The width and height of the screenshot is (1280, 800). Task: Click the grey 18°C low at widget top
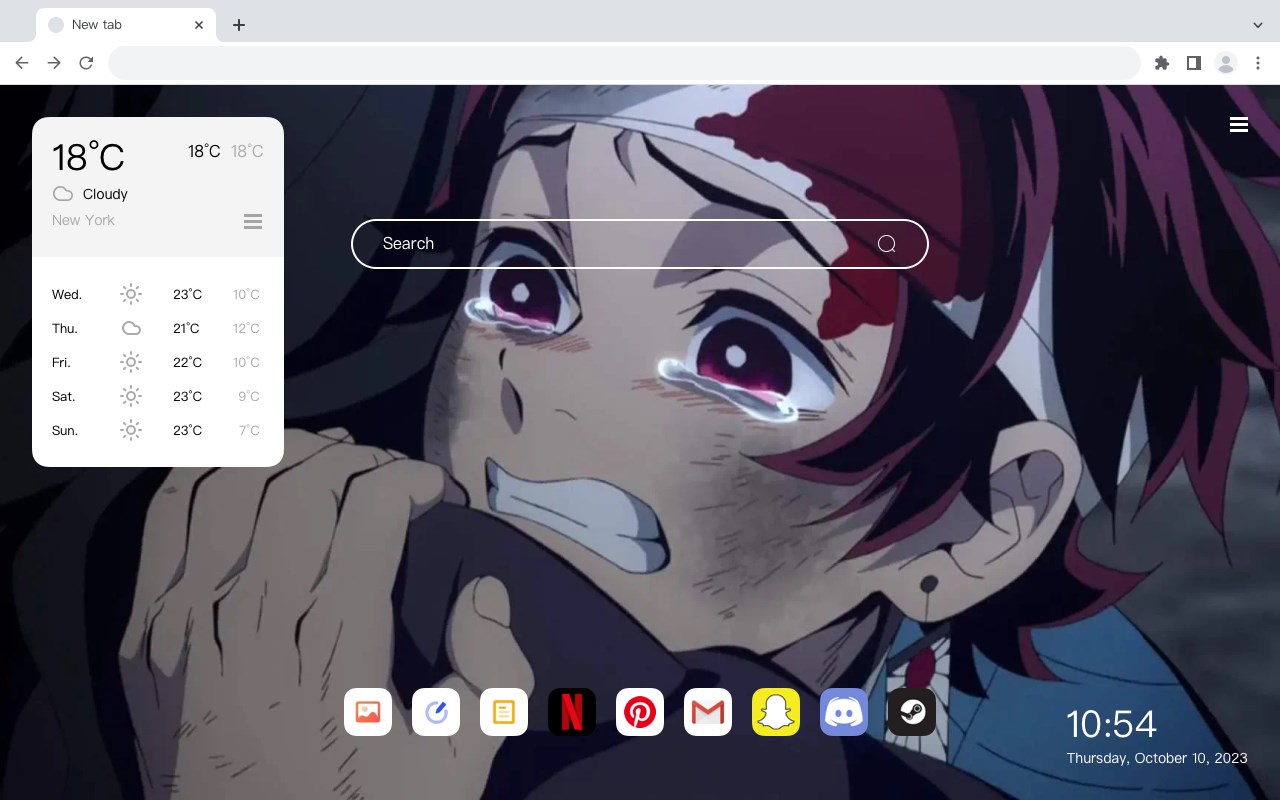[247, 151]
